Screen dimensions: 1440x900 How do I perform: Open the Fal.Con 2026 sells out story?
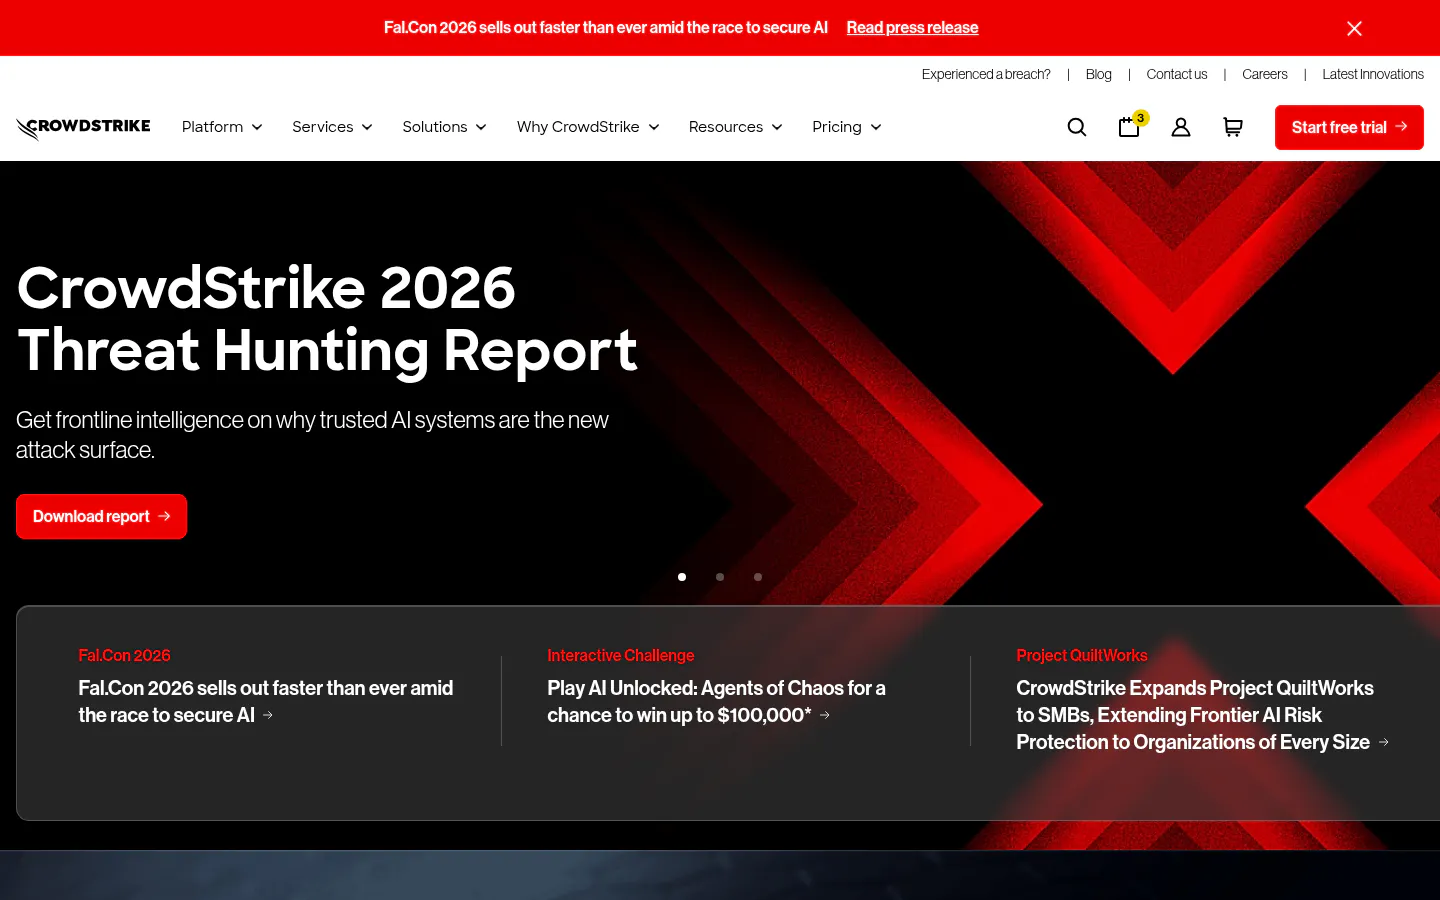click(266, 701)
